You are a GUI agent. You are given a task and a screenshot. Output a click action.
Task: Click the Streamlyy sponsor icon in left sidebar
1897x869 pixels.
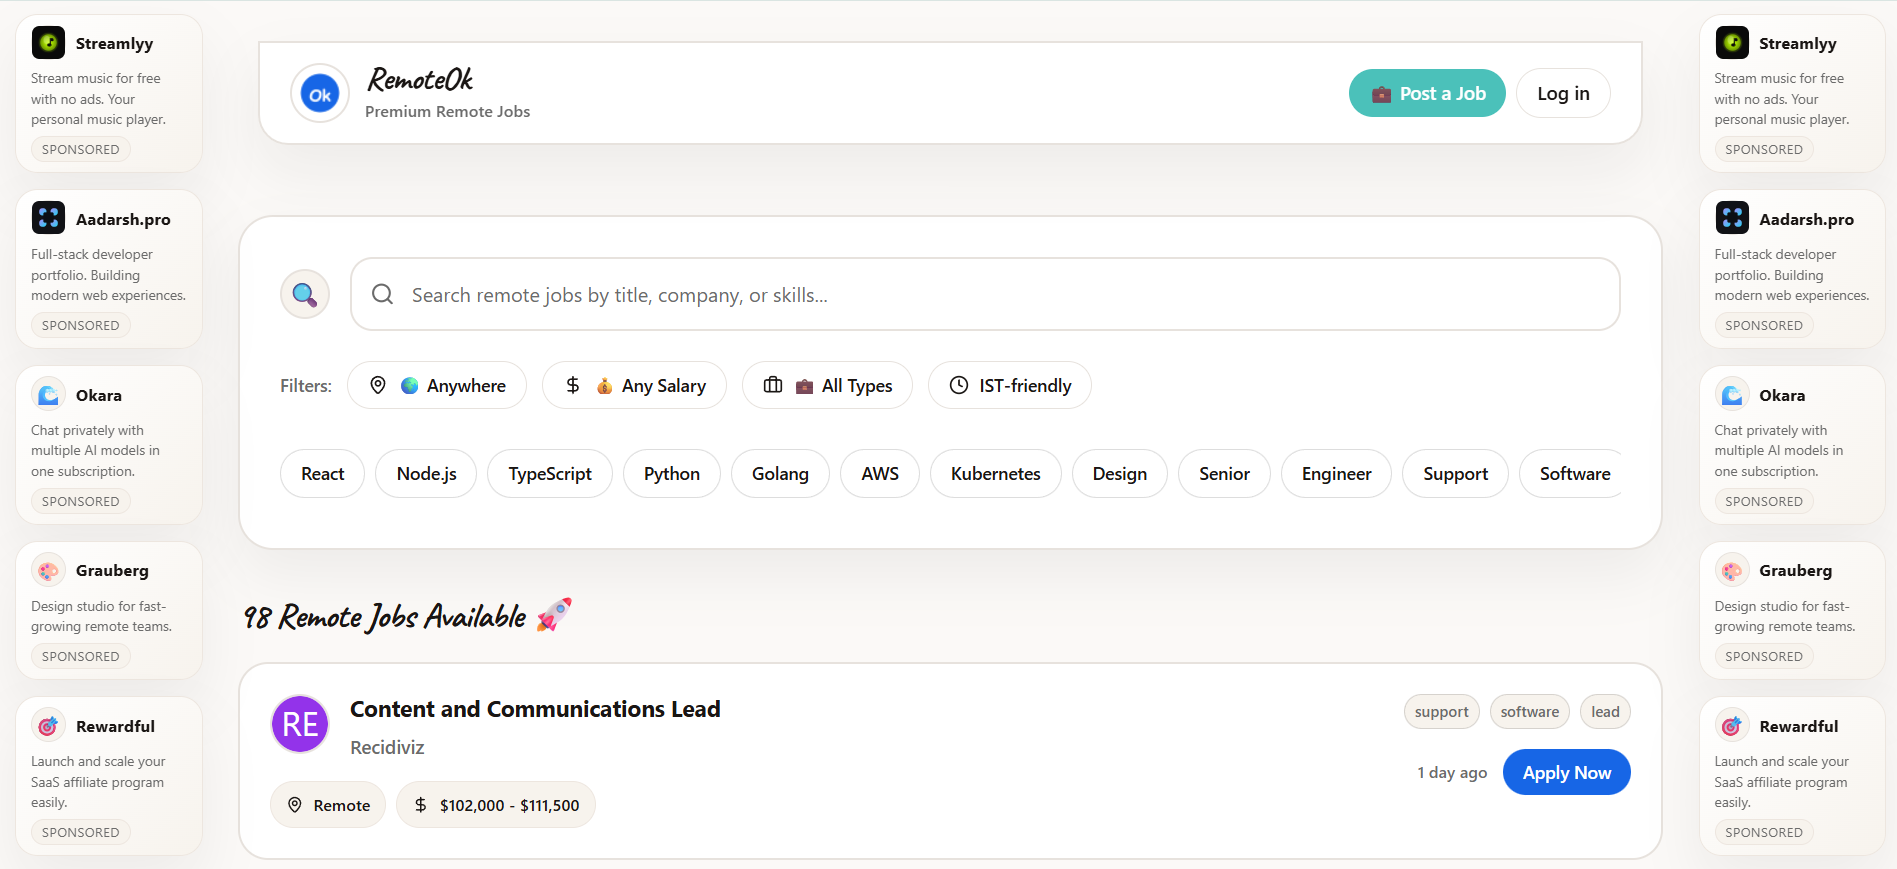(x=48, y=43)
